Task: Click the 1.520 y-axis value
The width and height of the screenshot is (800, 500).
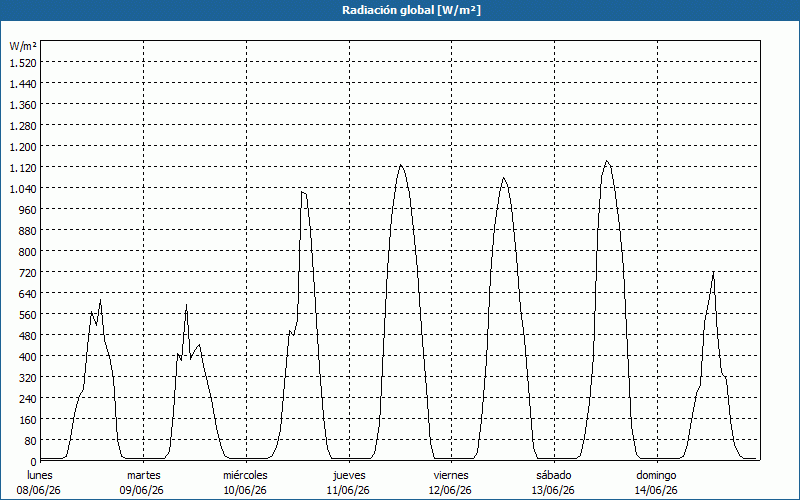Action: (x=23, y=63)
